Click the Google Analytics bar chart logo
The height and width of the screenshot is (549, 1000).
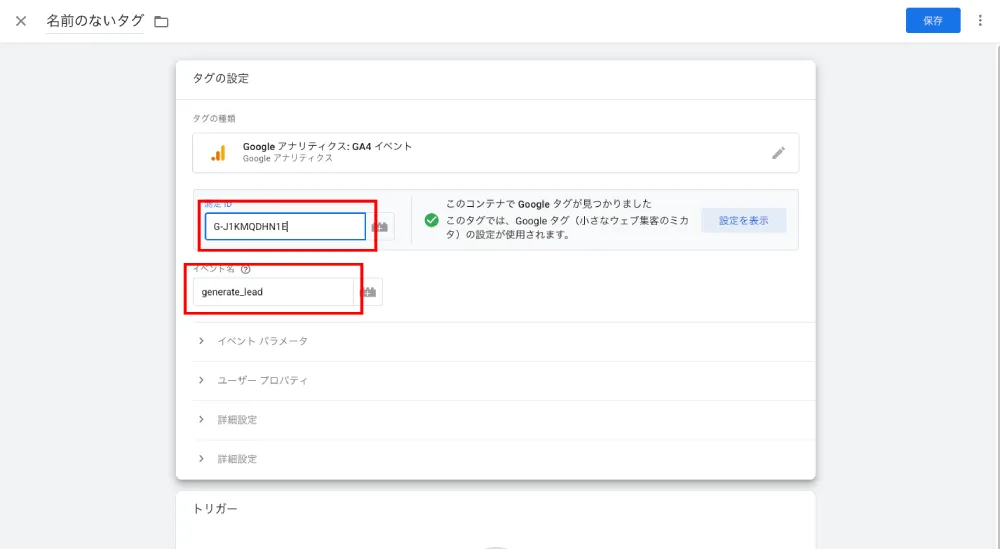(219, 153)
